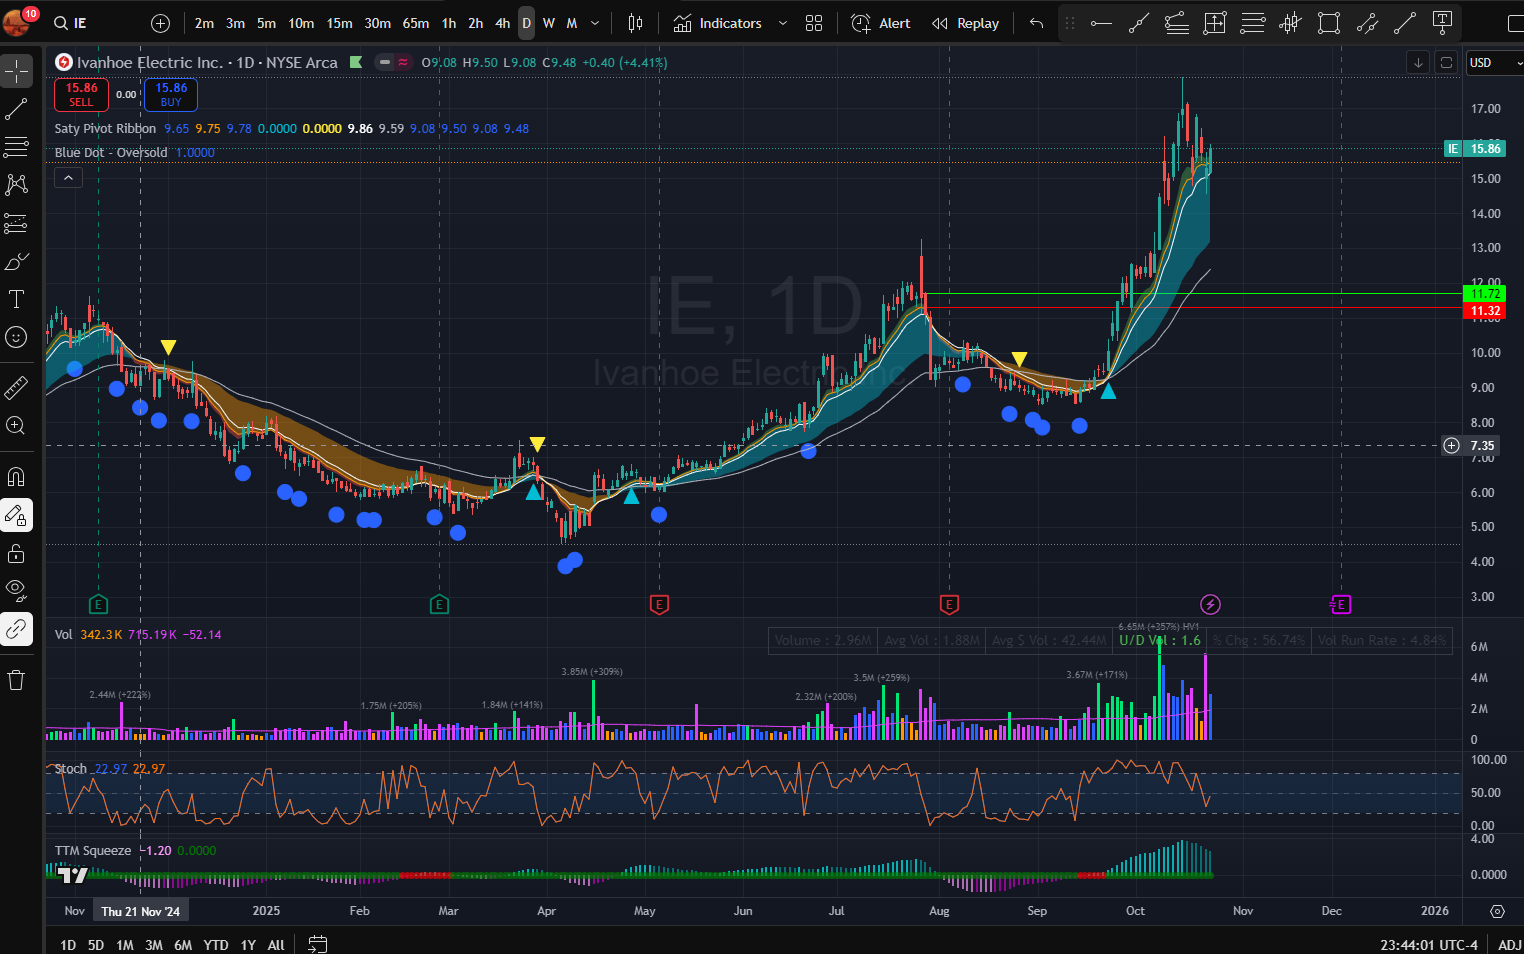The image size is (1524, 954).
Task: Select the 1Y date range
Action: tap(248, 944)
